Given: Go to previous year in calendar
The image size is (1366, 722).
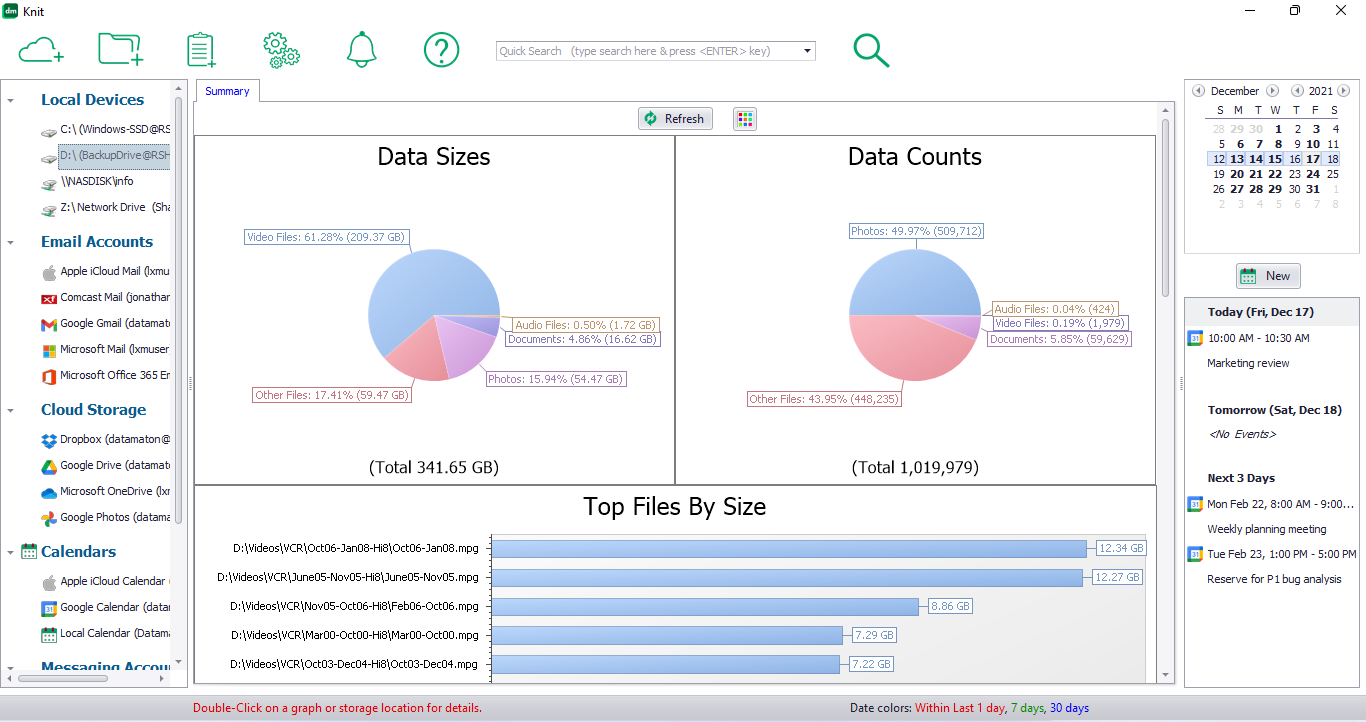Looking at the screenshot, I should point(1297,91).
